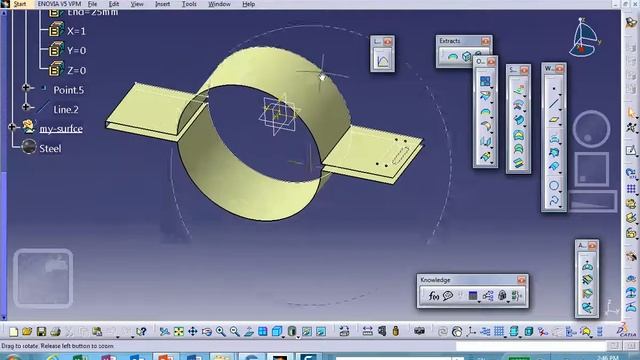Viewport: 640px width, 360px height.
Task: Click the Measure Inertia weight icon
Action: [396, 331]
